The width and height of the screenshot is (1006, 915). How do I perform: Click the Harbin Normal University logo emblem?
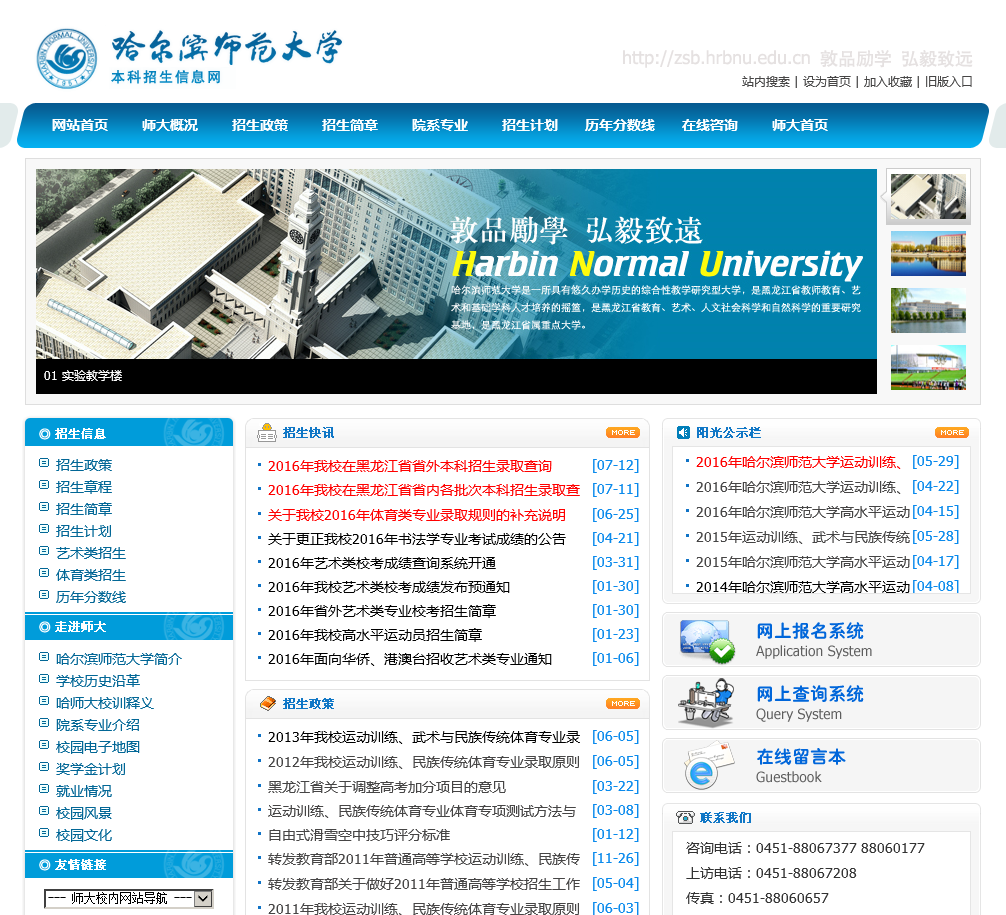[67, 58]
